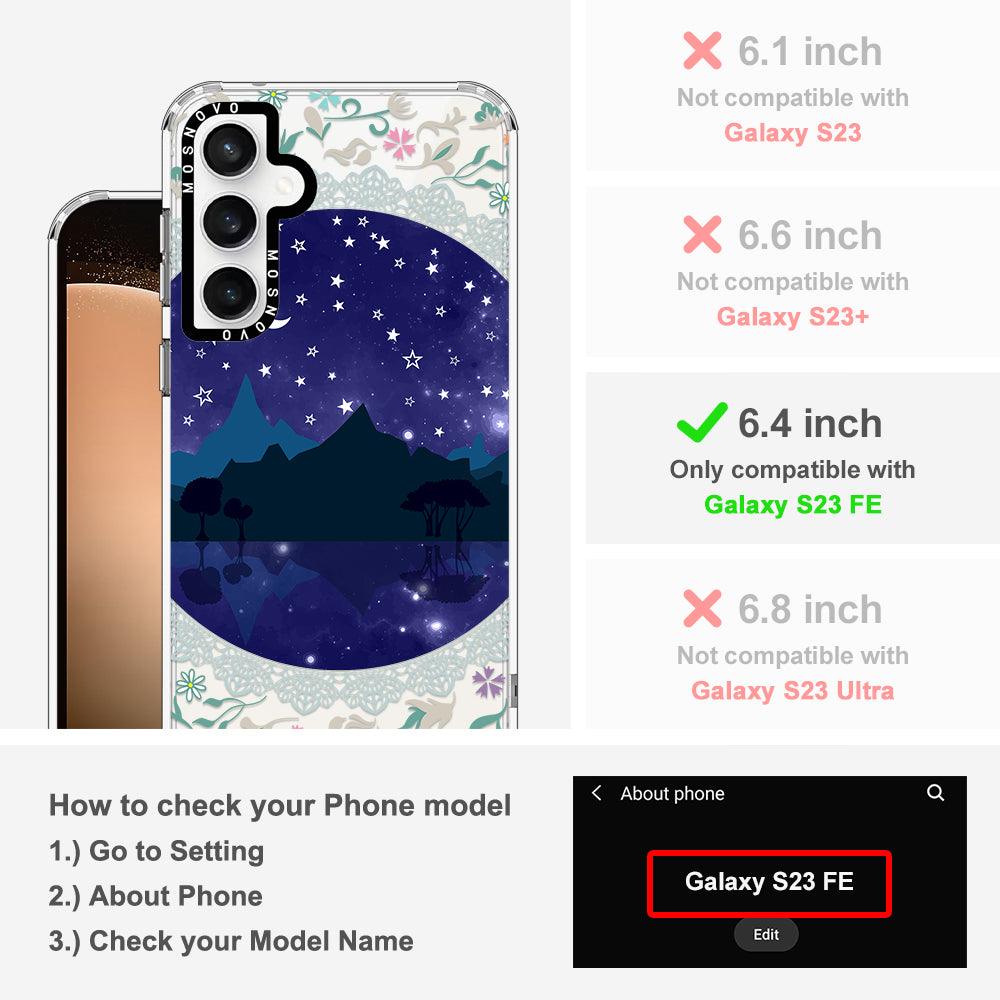Click the green Galaxy S23 FE label
Image resolution: width=1000 pixels, height=1000 pixels.
pos(793,504)
